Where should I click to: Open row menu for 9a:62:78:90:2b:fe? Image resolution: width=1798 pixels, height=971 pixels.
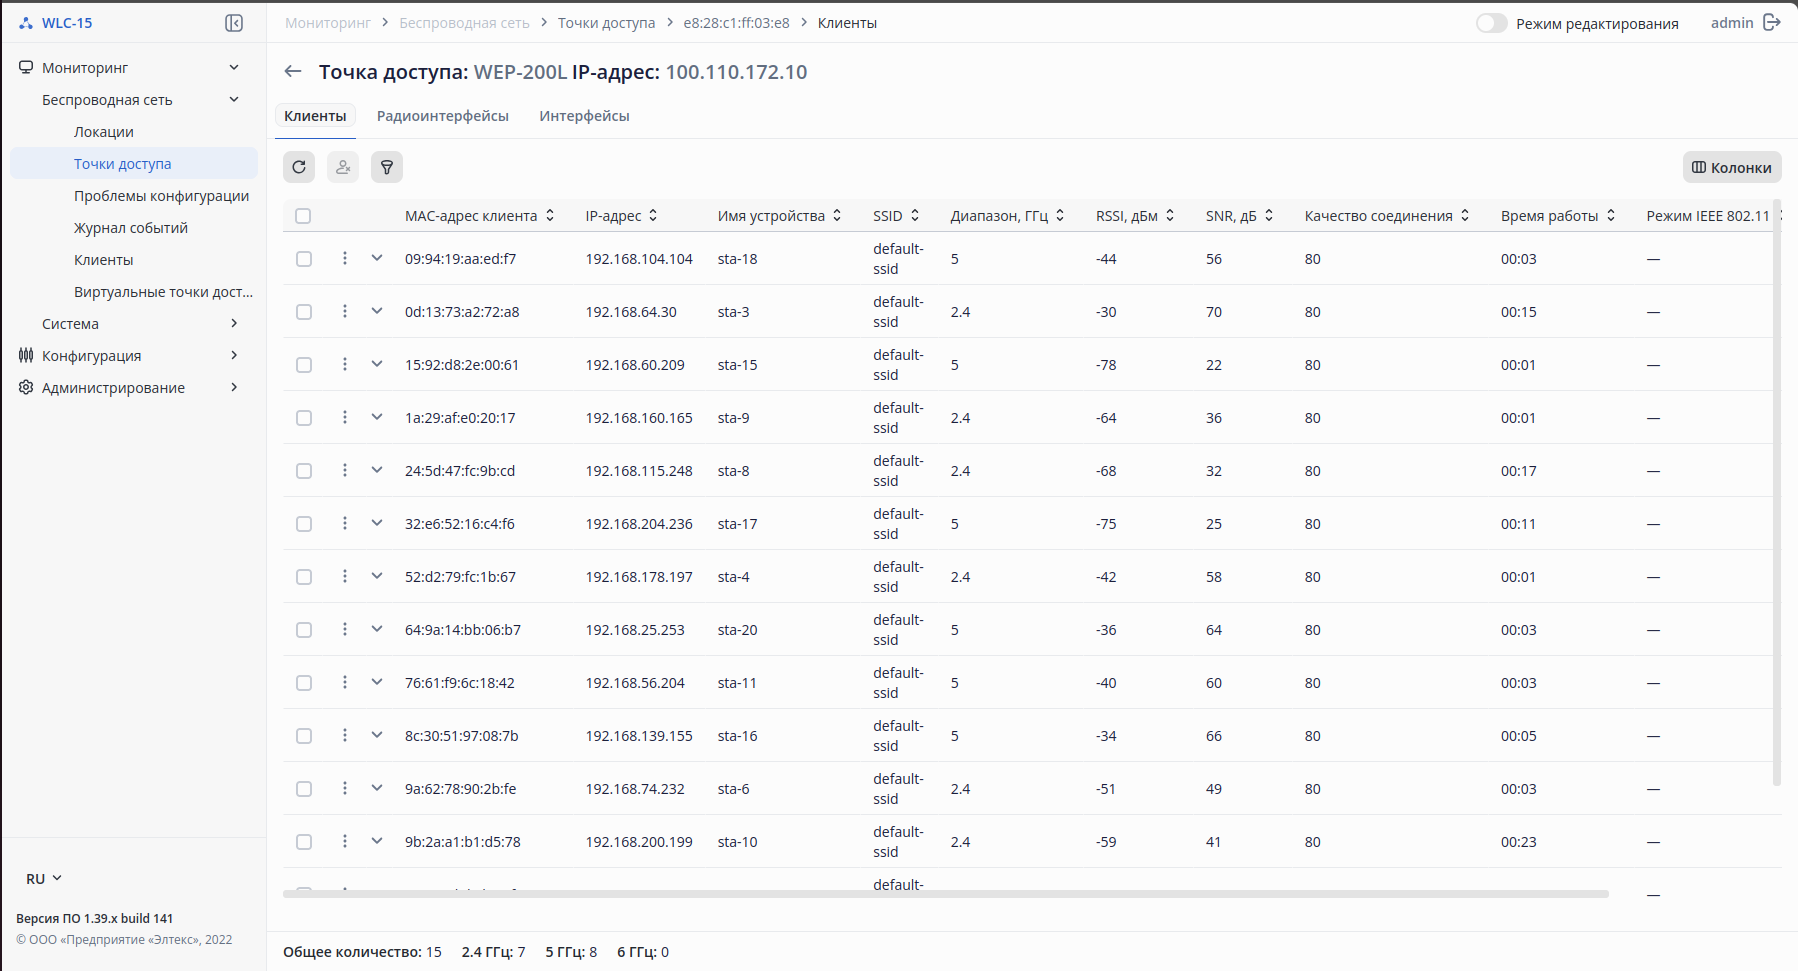[x=345, y=788]
